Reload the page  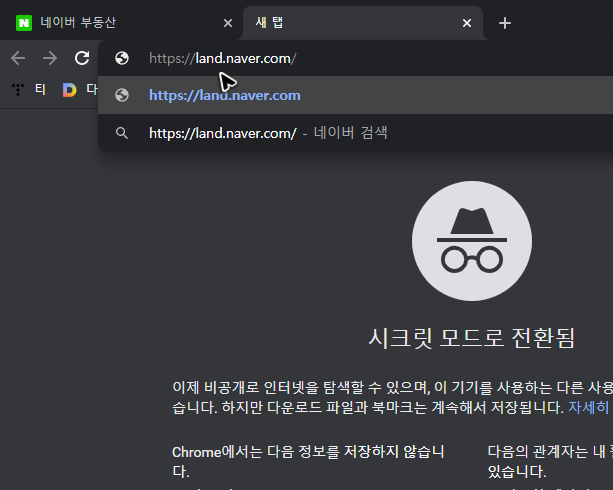tap(82, 58)
